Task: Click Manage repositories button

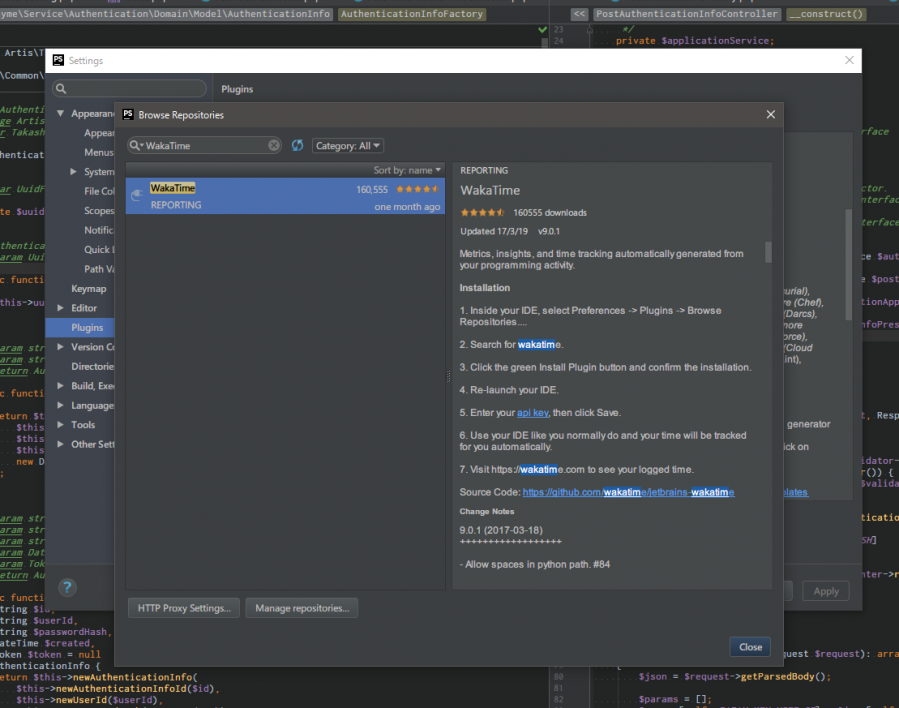Action: click(x=302, y=608)
